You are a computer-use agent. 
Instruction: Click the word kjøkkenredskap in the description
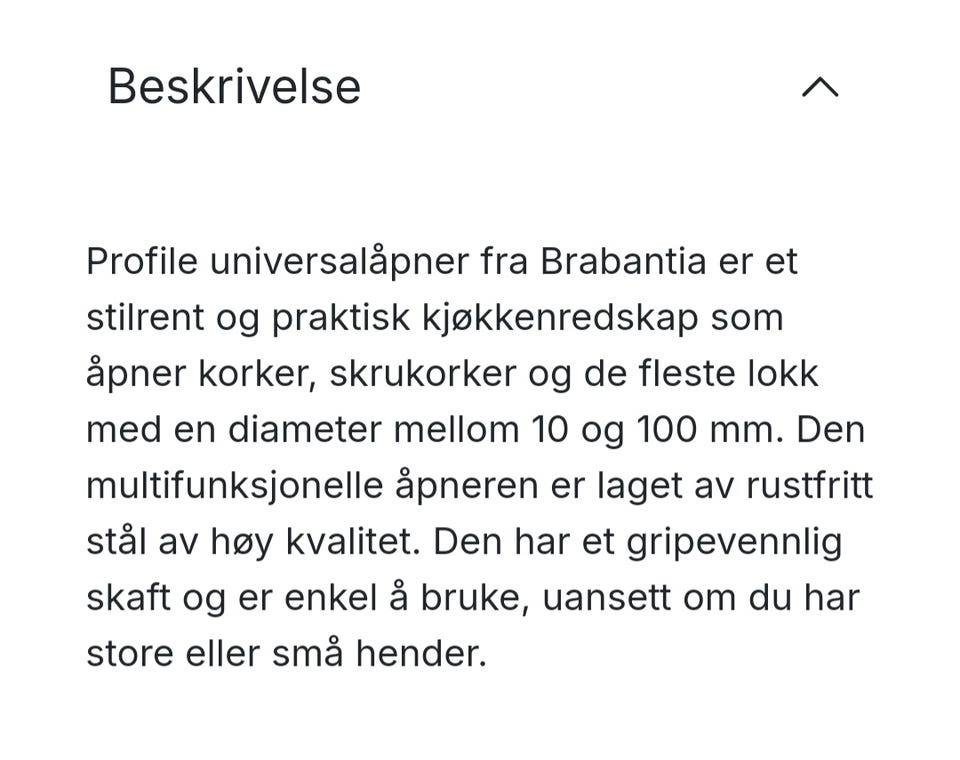tap(560, 320)
